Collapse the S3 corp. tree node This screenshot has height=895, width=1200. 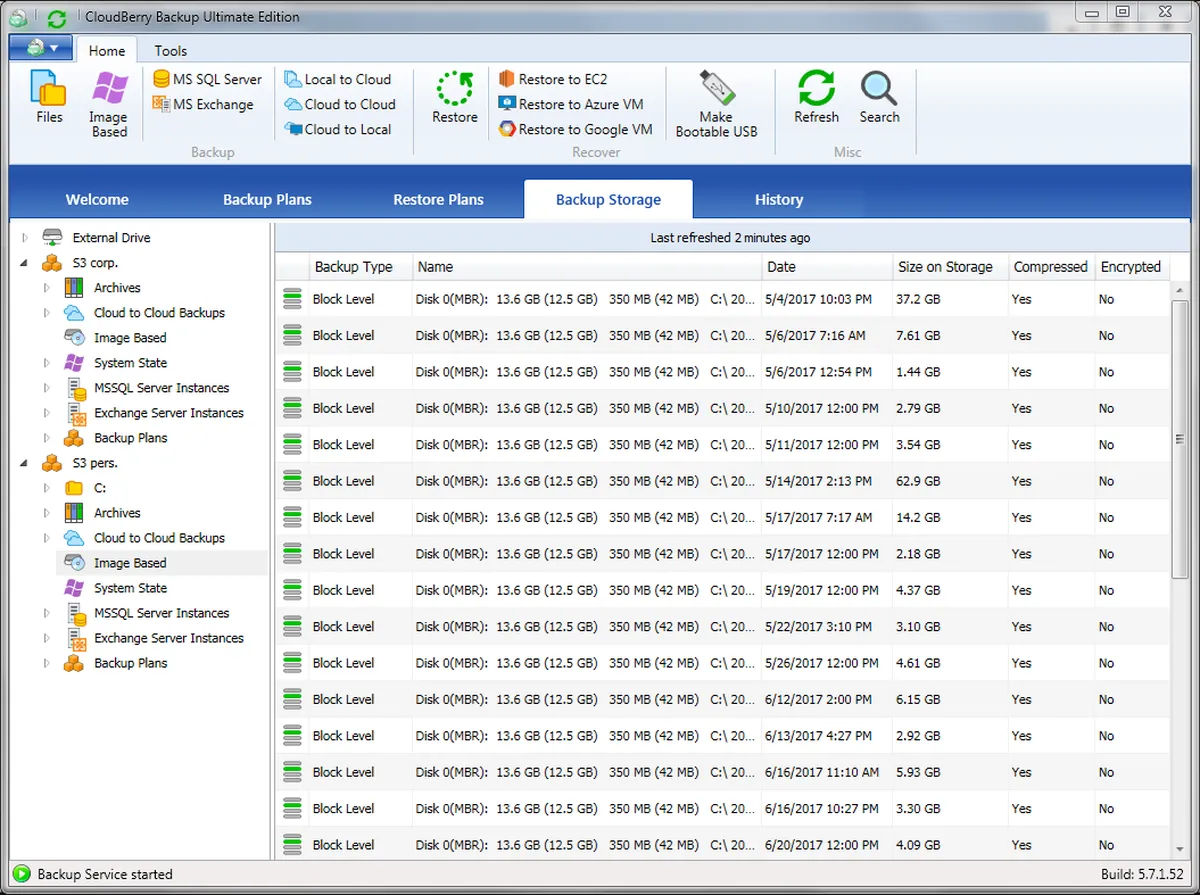pyautogui.click(x=25, y=263)
